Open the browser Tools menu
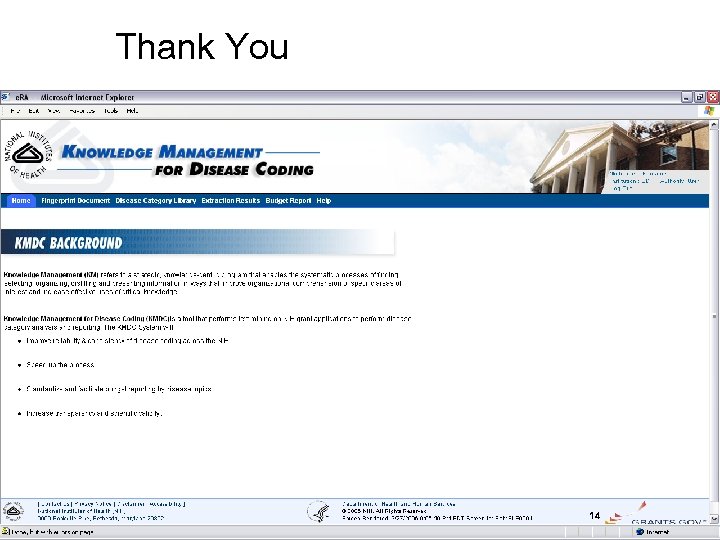This screenshot has height=540, width=720. (x=111, y=111)
